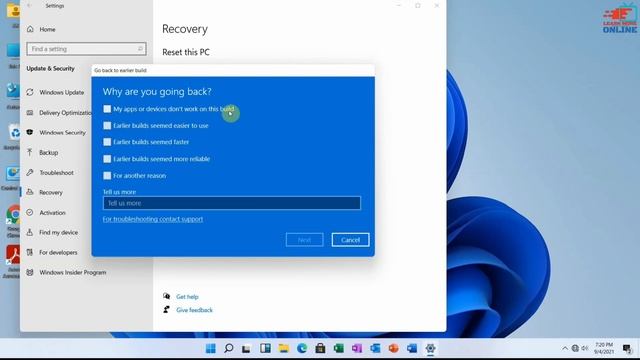Minimize the Settings window

tap(399, 6)
